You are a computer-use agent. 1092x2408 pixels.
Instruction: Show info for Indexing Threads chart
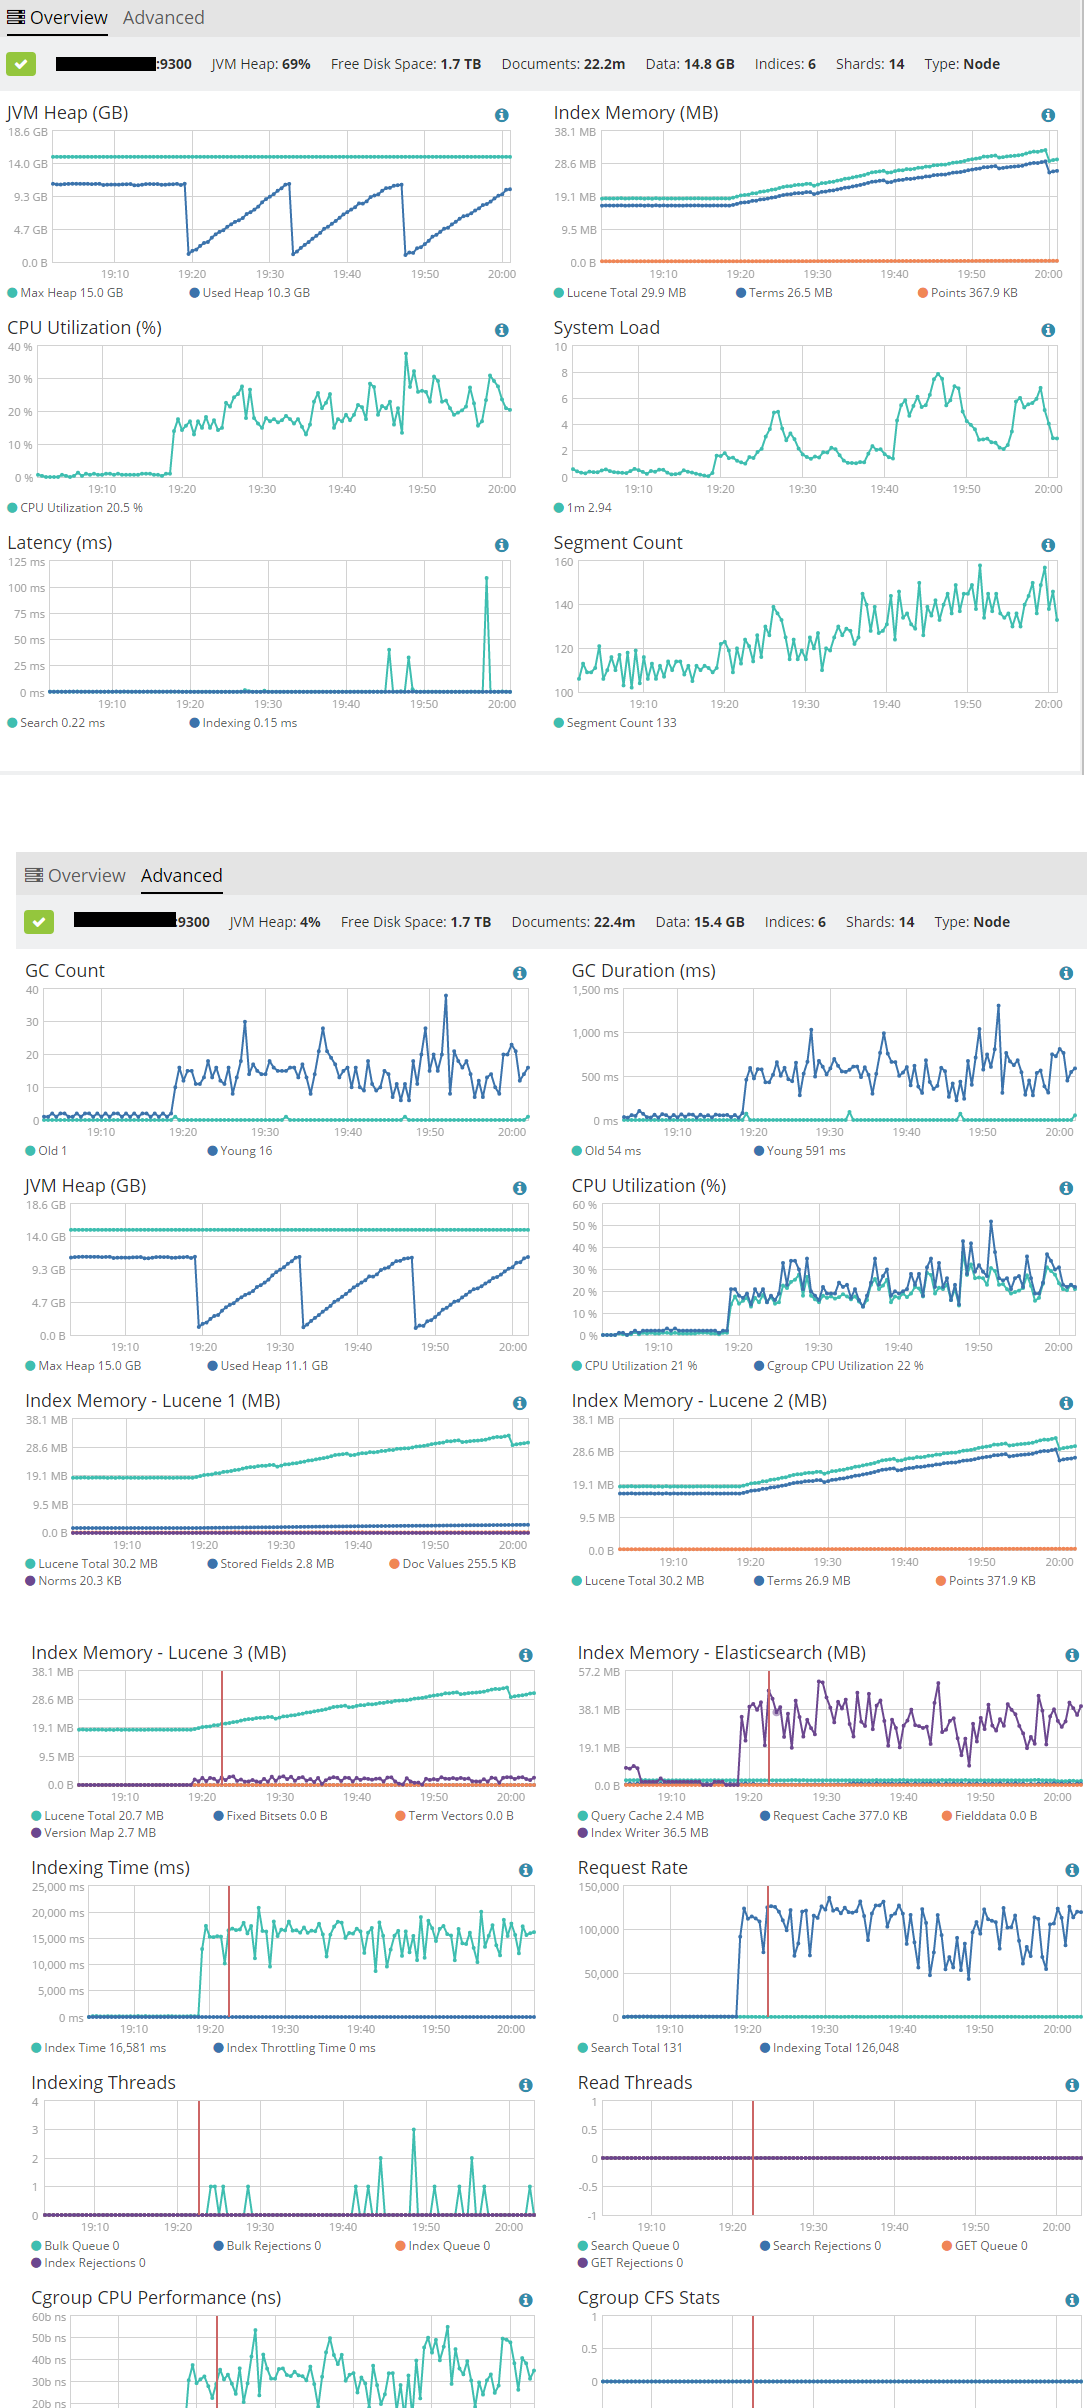pos(526,2085)
